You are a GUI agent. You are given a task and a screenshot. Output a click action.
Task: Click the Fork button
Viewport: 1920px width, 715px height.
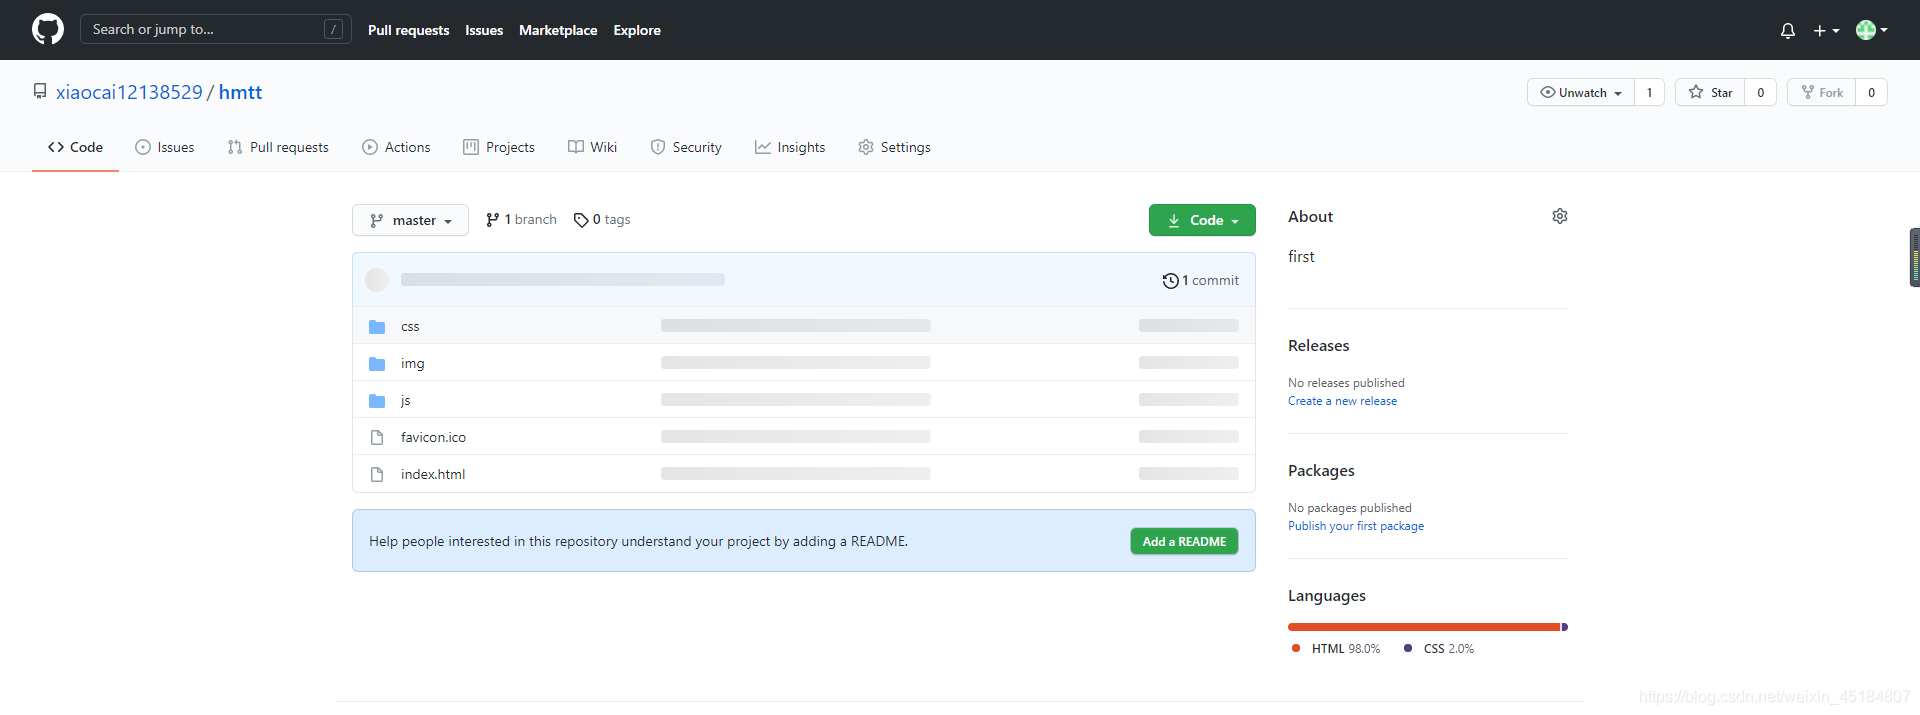point(1821,92)
